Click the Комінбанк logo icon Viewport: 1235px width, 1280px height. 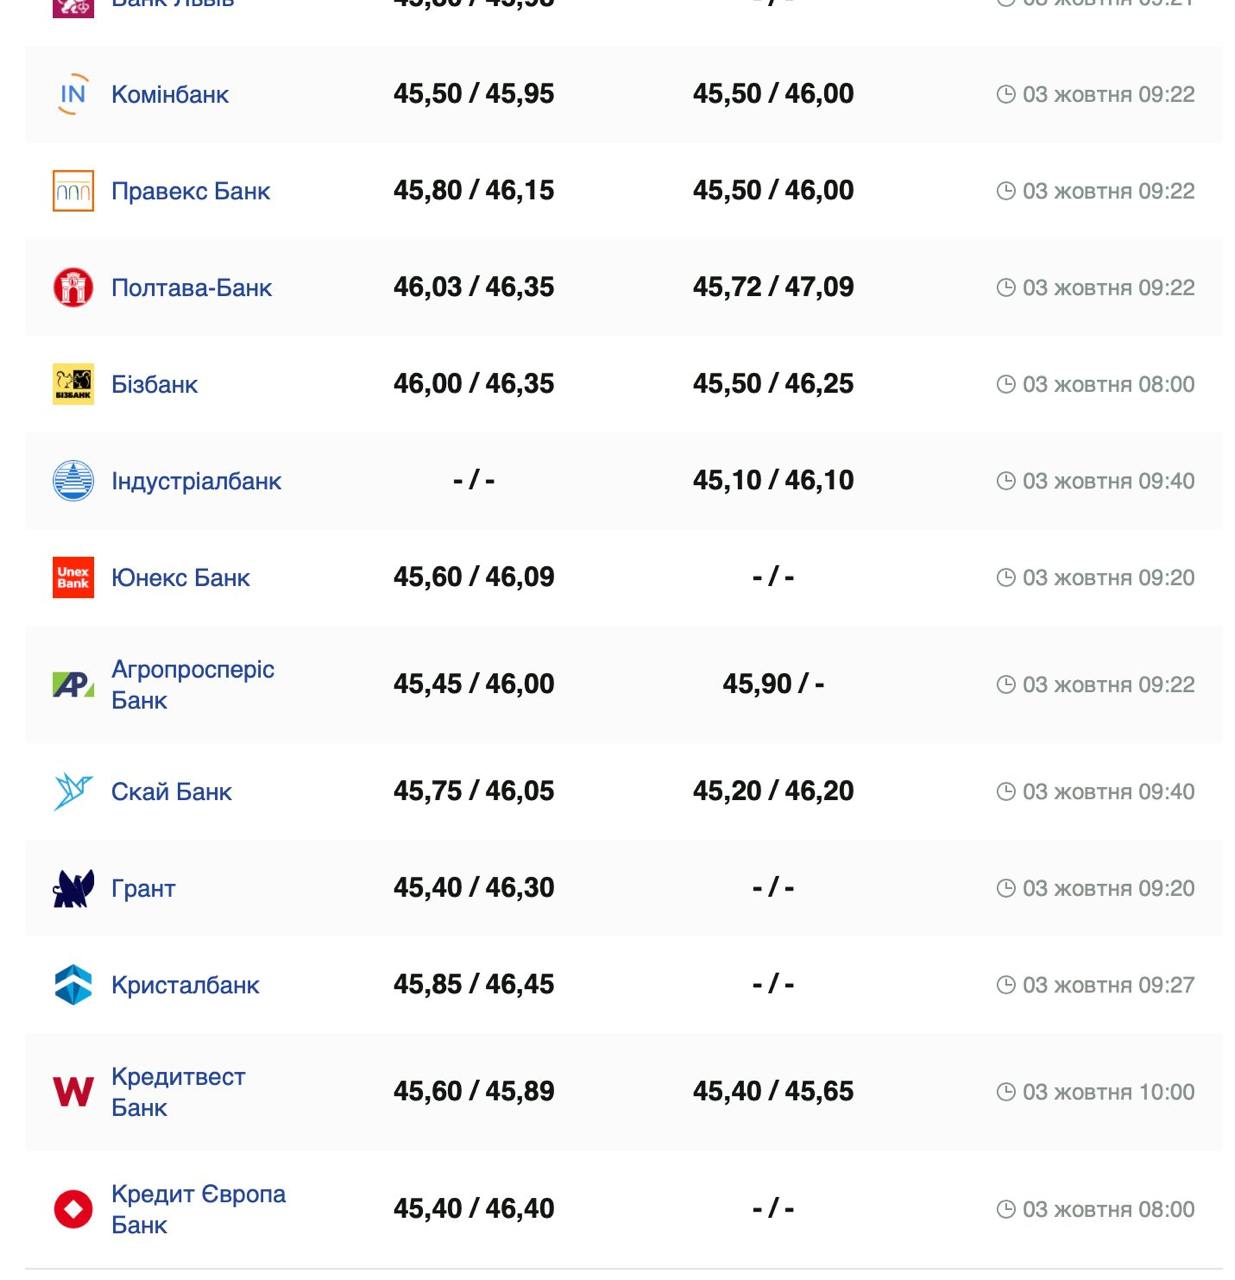pyautogui.click(x=73, y=94)
